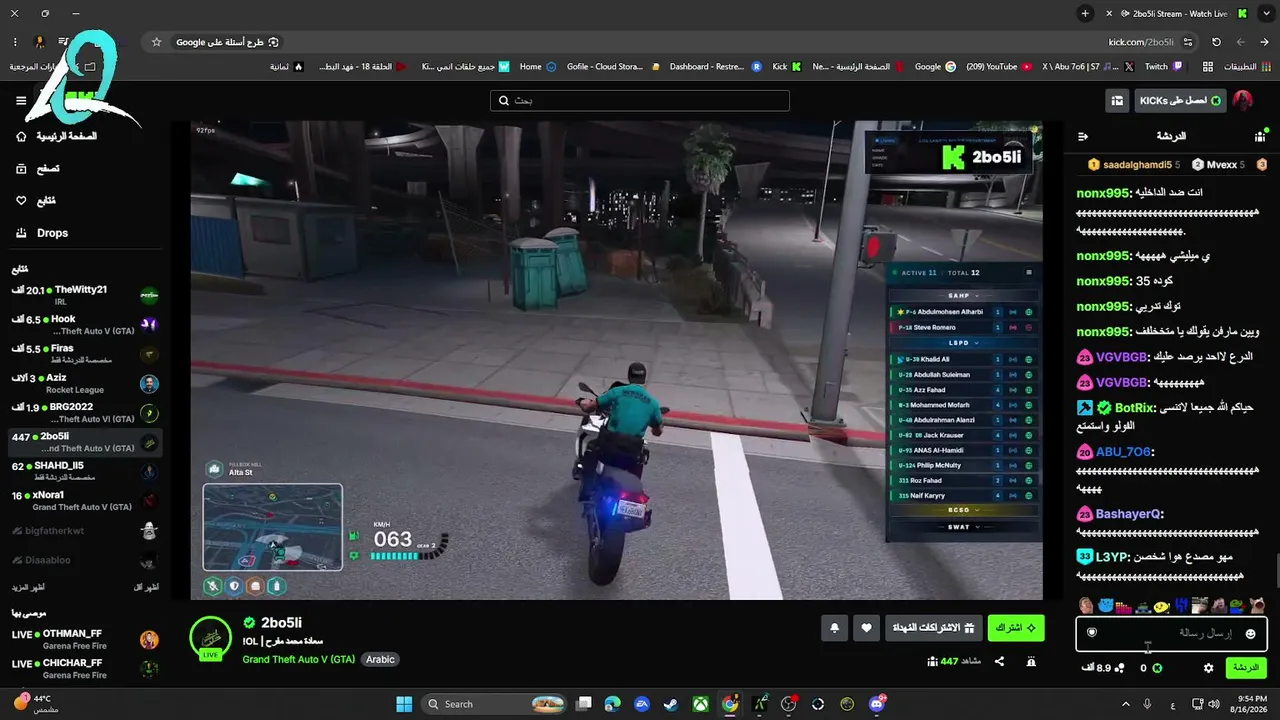Open Firas channel in followed list
This screenshot has width=1280, height=720.
pos(85,354)
